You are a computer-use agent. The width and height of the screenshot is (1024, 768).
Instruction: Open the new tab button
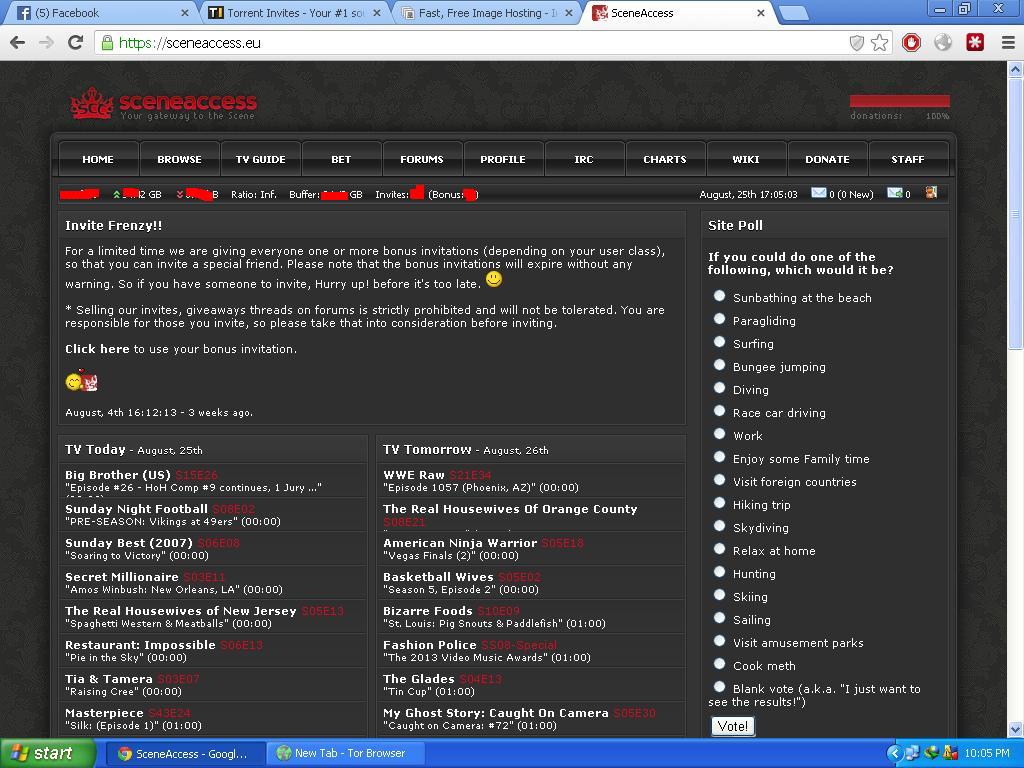click(x=794, y=13)
